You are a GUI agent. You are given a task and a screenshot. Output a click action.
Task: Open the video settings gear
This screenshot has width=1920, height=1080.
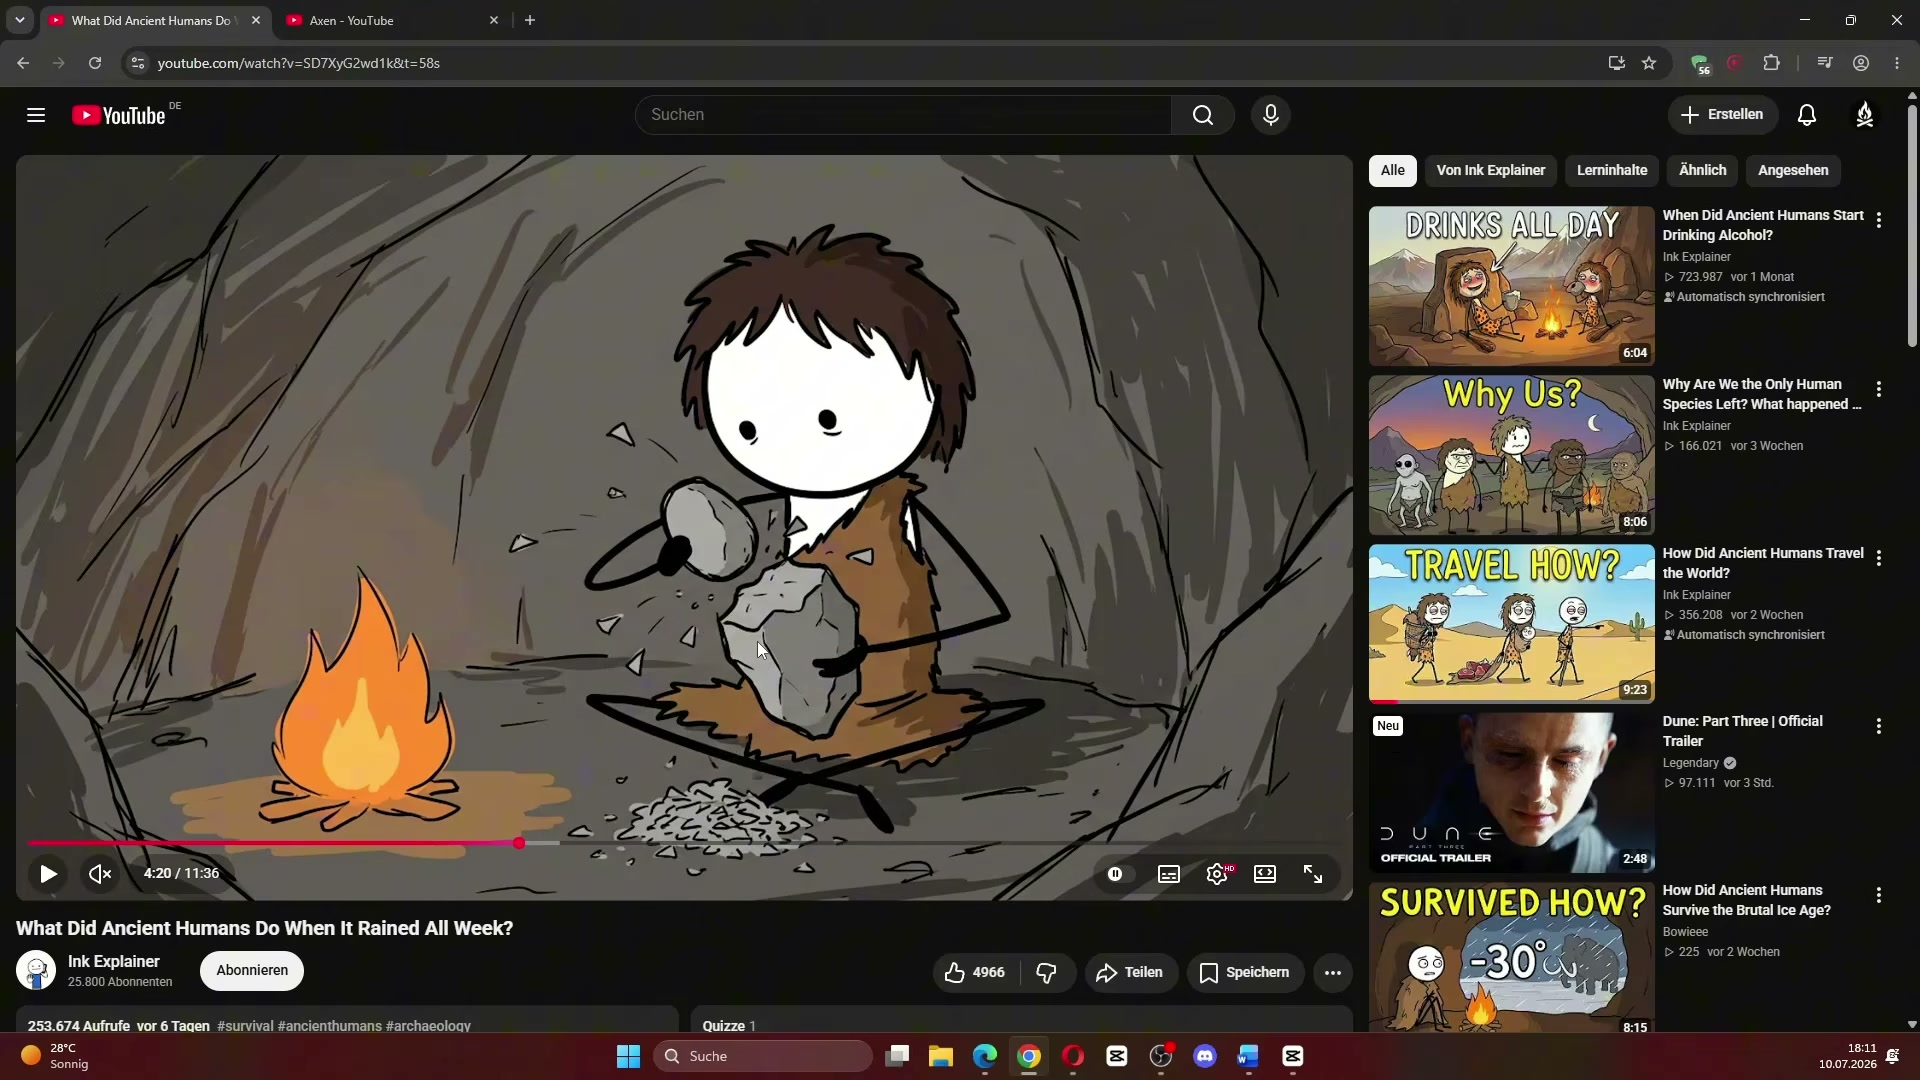(1217, 874)
